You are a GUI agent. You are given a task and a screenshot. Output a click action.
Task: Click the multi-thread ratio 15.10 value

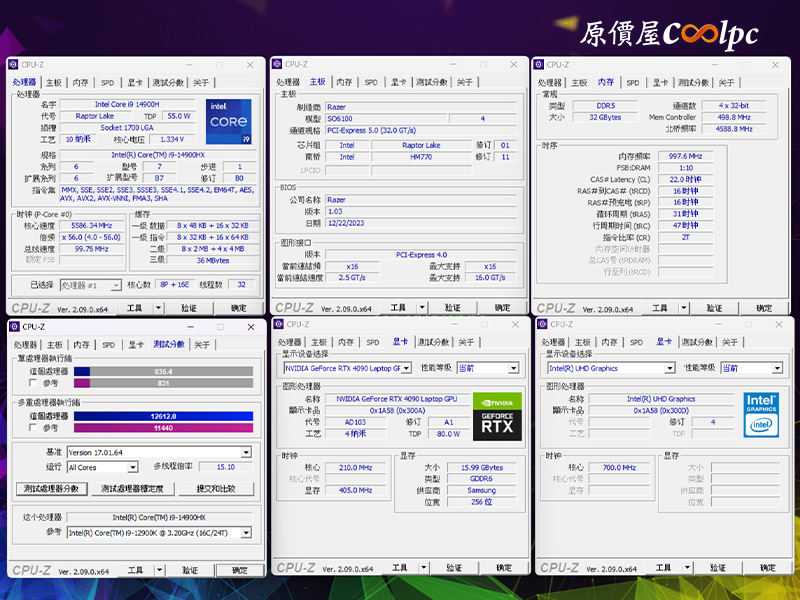pos(226,467)
